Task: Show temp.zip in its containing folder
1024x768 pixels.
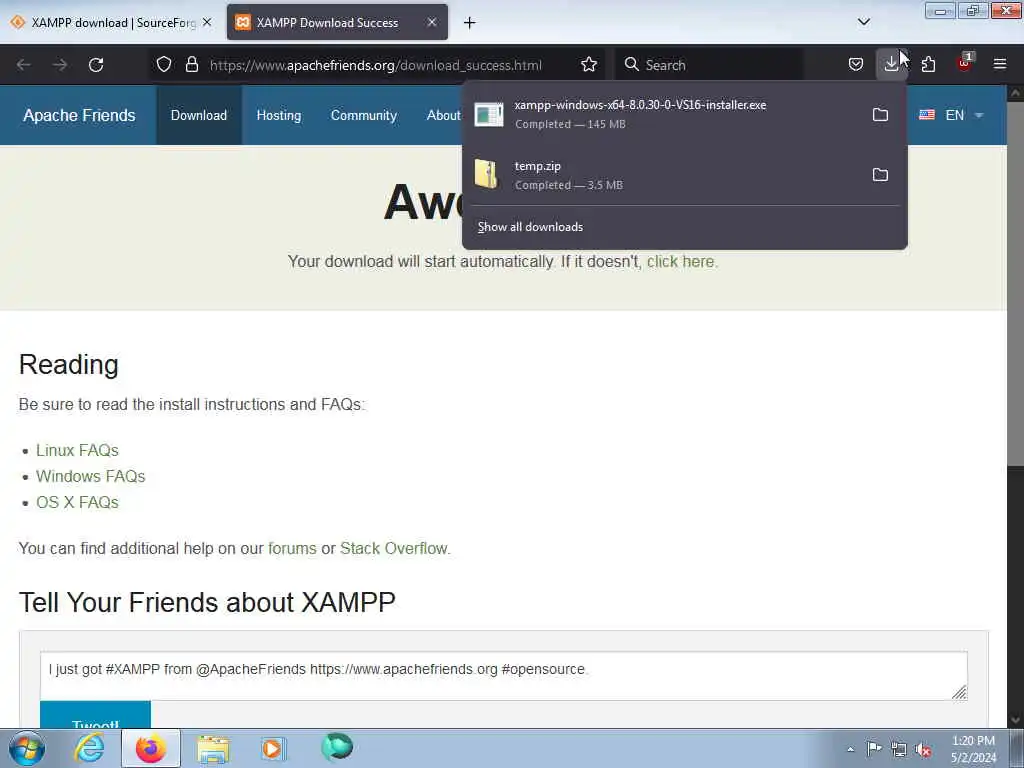Action: 880,175
